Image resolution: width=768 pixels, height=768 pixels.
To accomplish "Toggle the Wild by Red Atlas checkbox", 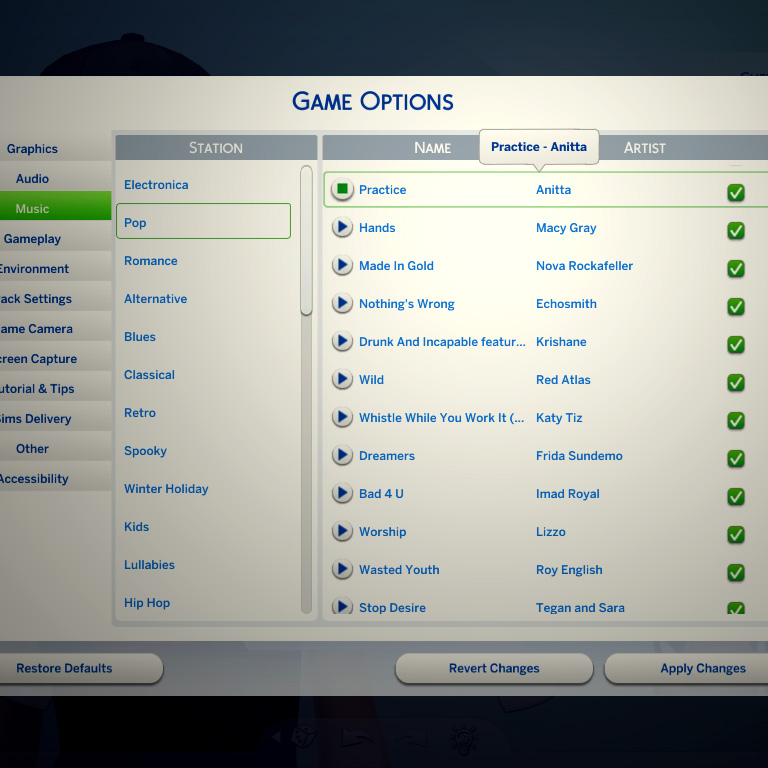I will (736, 382).
